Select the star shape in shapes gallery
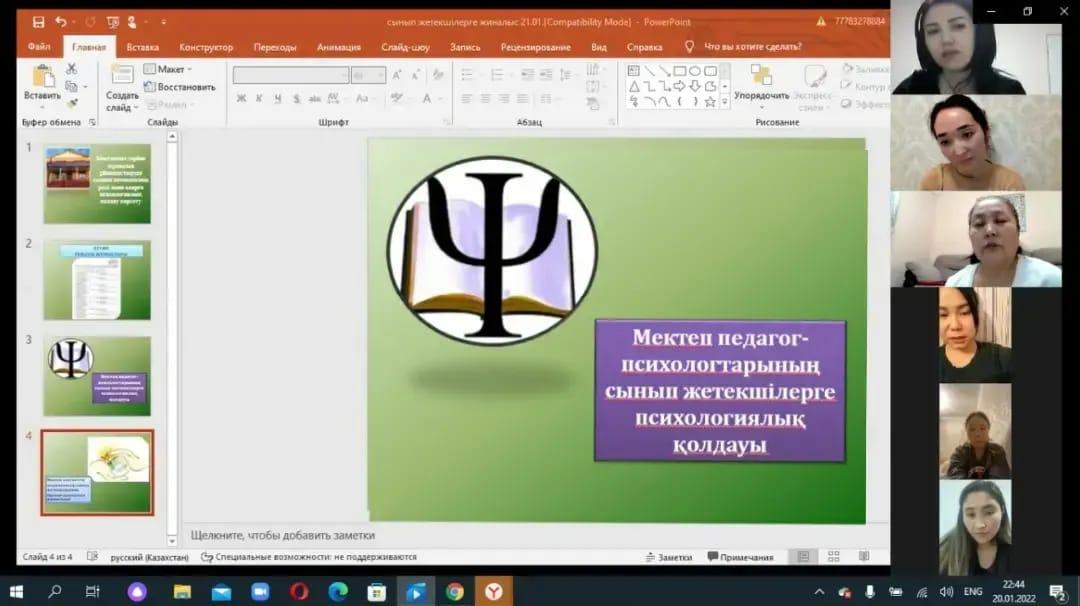Screen dimensions: 1080x606 tap(710, 101)
